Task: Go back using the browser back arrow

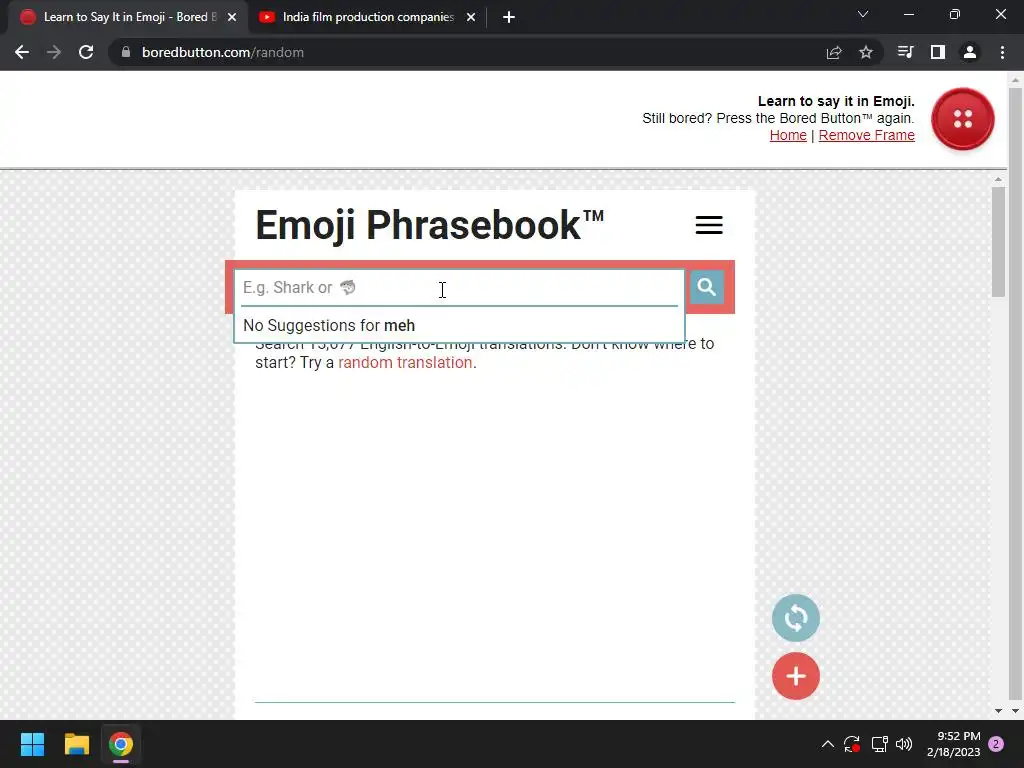Action: click(22, 52)
